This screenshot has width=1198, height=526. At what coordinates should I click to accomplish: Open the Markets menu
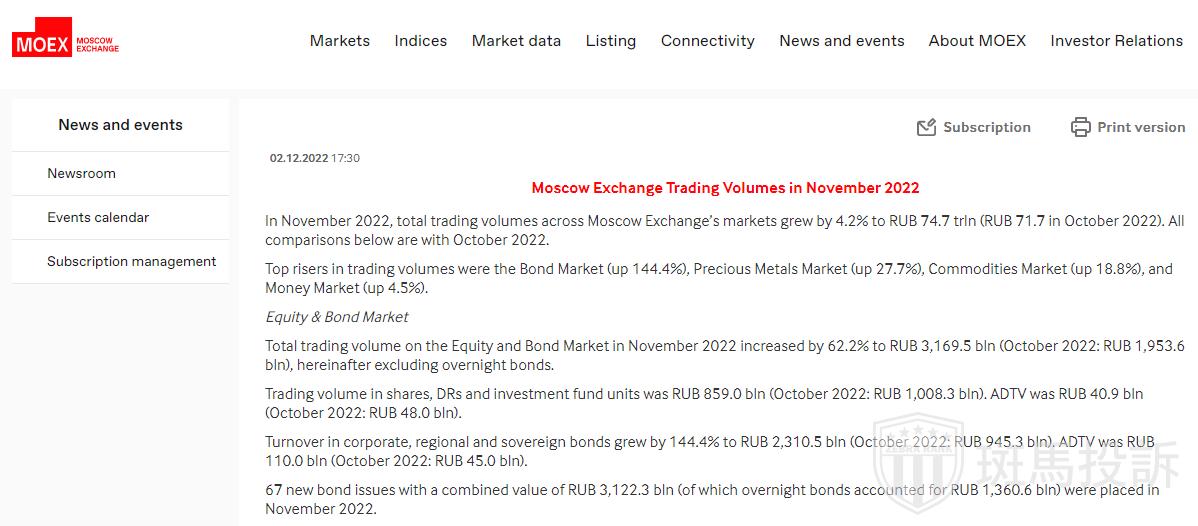340,41
